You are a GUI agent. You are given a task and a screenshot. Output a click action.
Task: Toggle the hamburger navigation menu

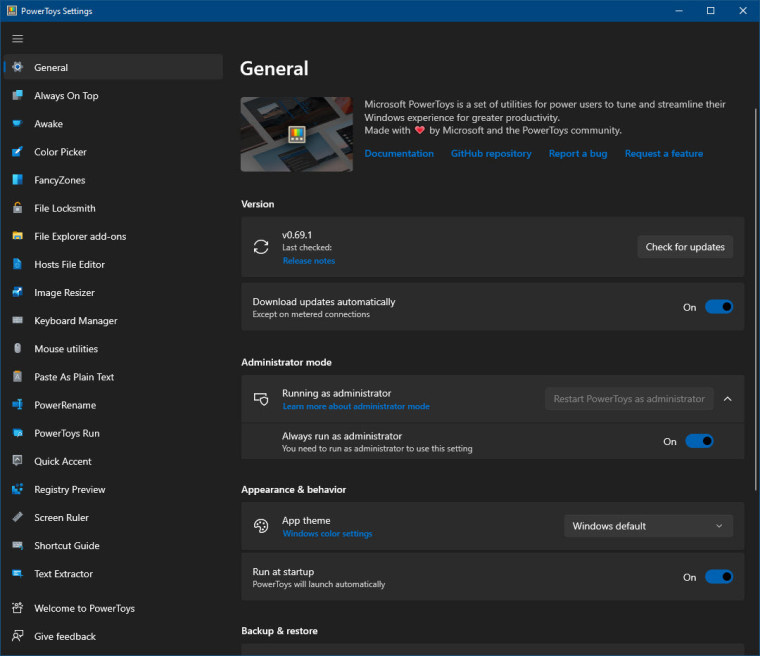tap(17, 39)
